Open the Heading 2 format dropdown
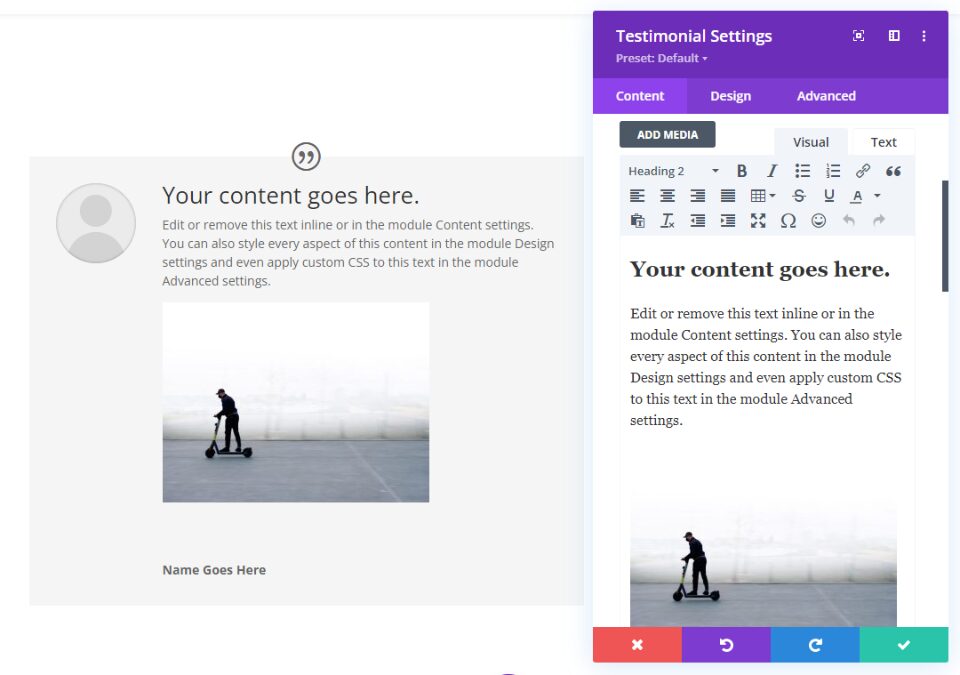The width and height of the screenshot is (960, 675). 673,171
